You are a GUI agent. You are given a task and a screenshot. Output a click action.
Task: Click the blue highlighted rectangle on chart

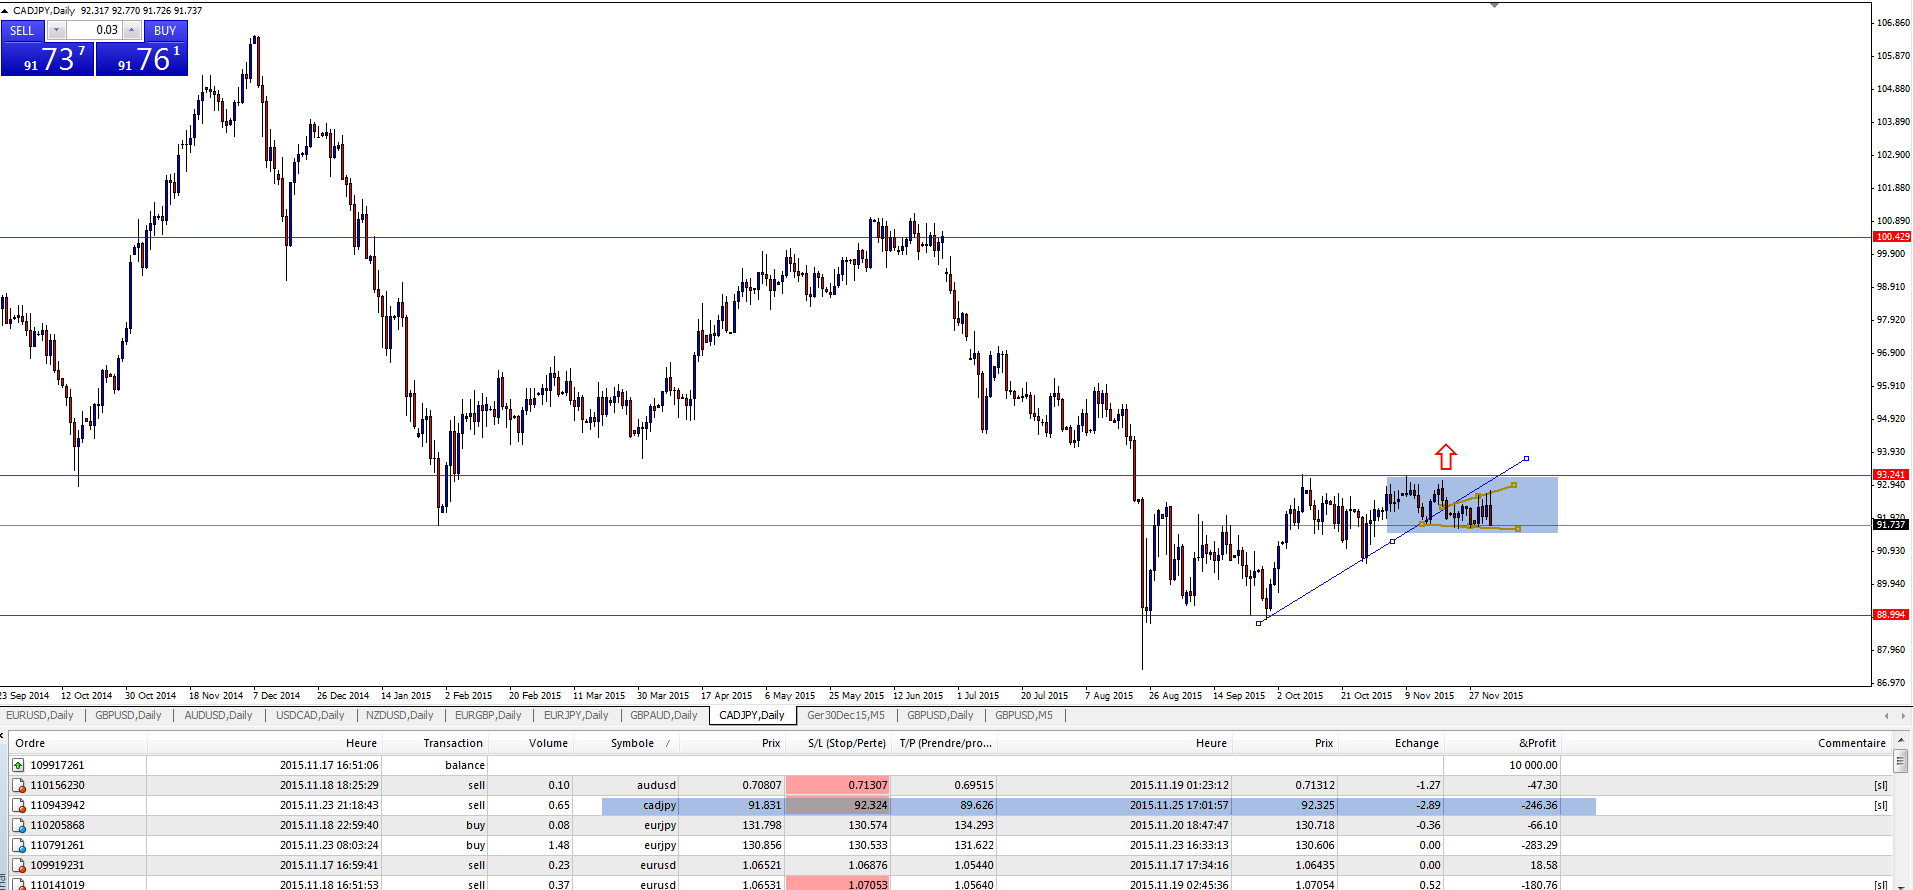coord(1530,505)
